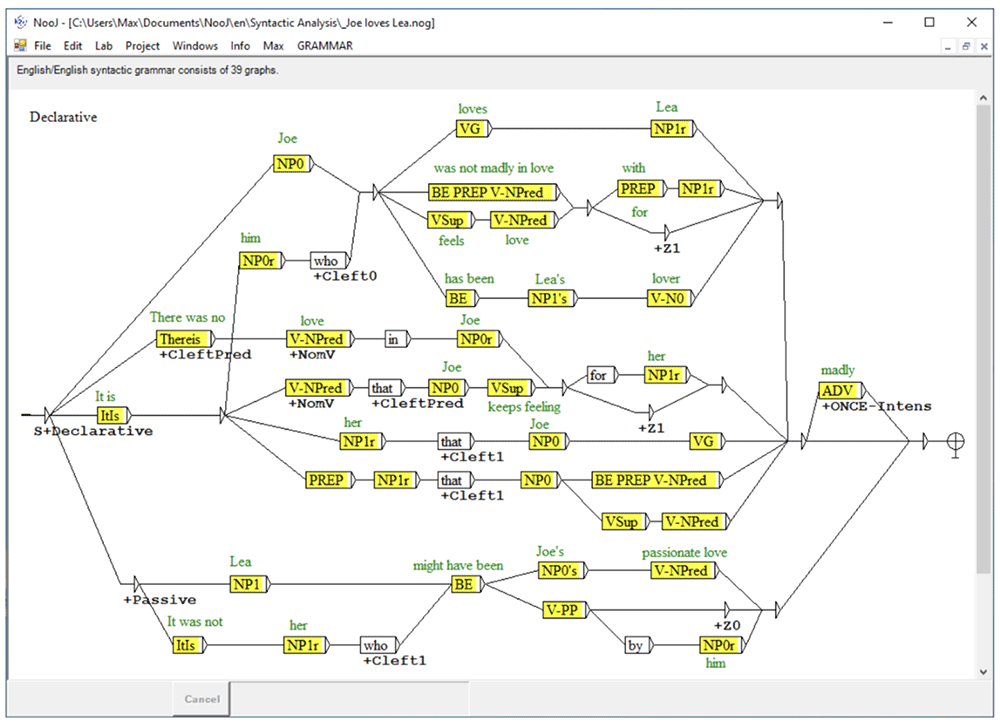Click the NooJ application icon in title bar
The height and width of the screenshot is (725, 1000).
(20, 22)
